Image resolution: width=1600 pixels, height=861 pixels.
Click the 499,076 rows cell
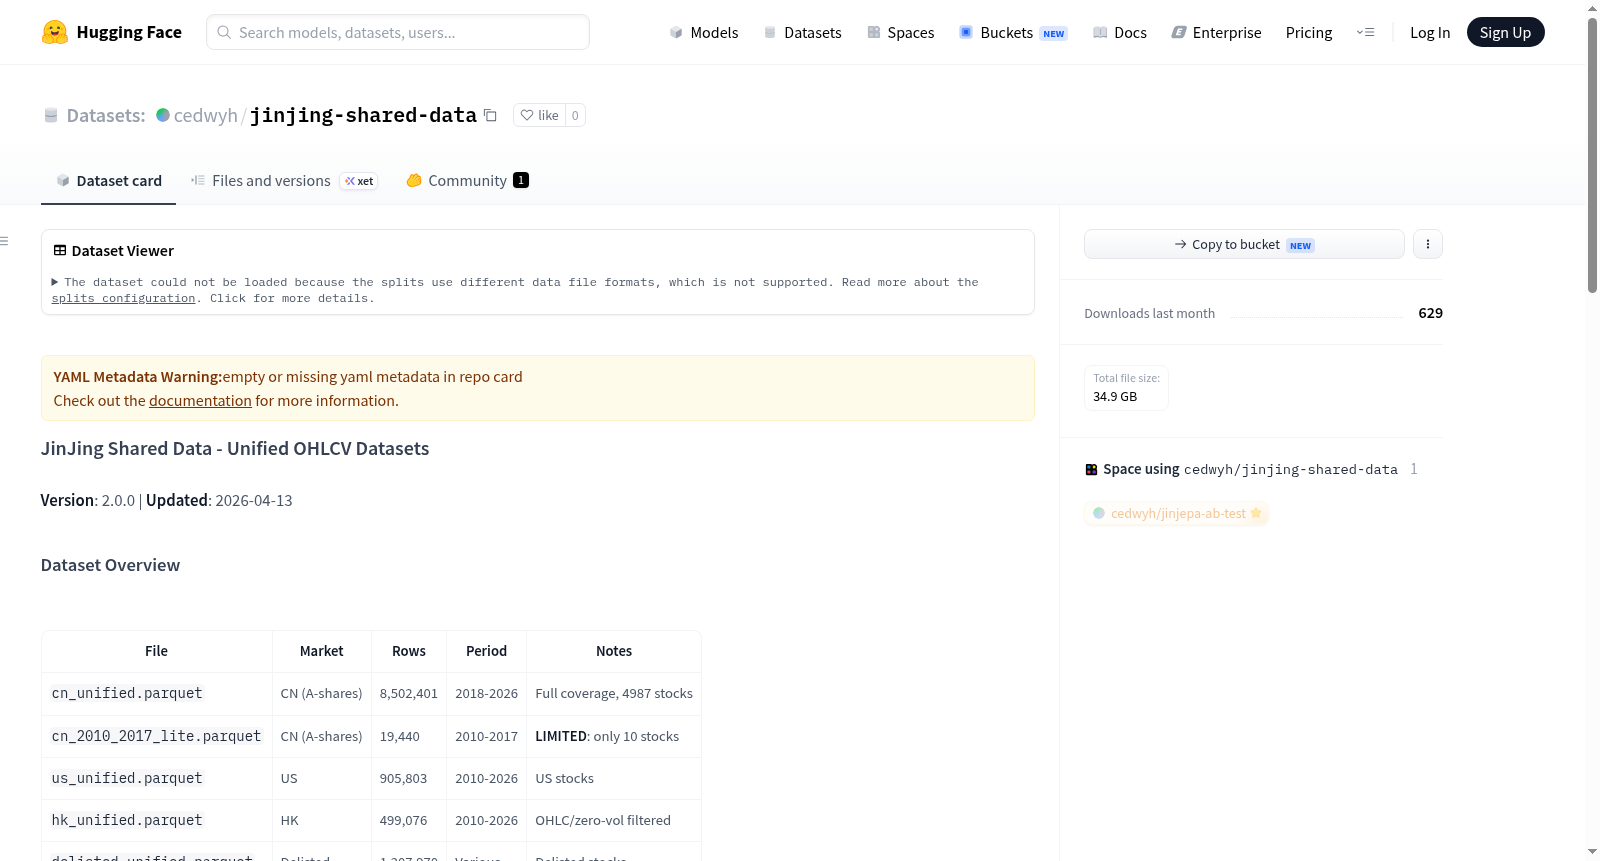pyautogui.click(x=409, y=821)
